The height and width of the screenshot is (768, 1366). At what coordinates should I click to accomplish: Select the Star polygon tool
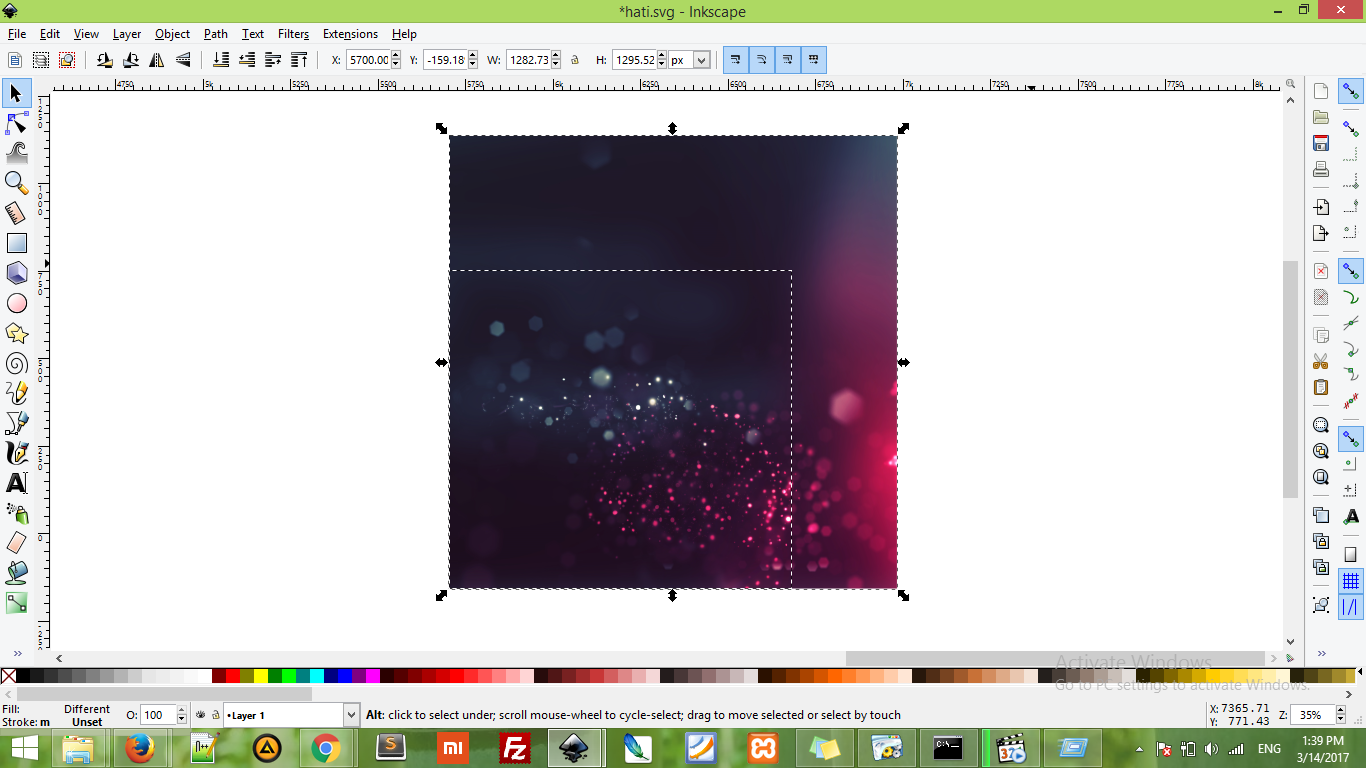[16, 333]
